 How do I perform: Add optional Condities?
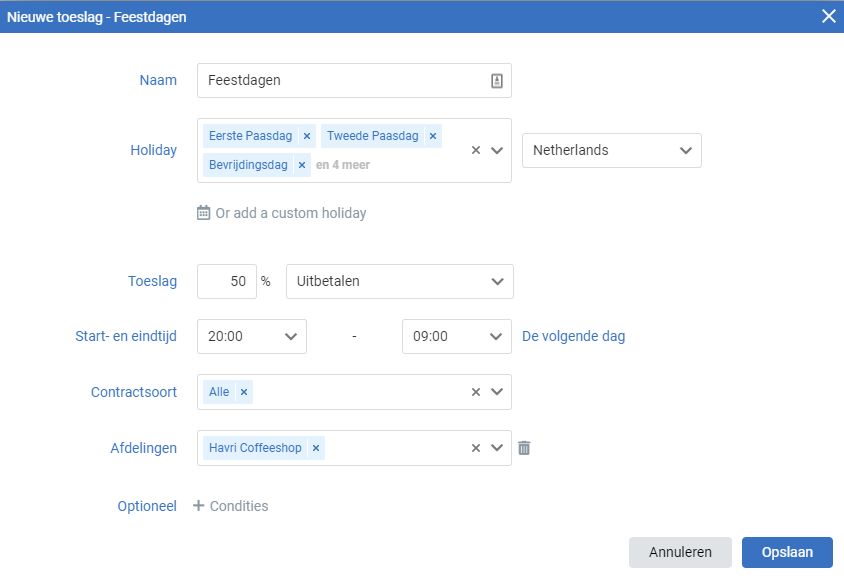pos(230,506)
